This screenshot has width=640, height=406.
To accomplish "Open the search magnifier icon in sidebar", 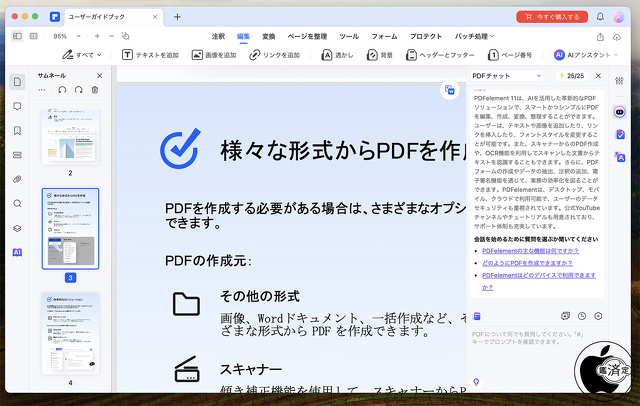I will pos(17,204).
